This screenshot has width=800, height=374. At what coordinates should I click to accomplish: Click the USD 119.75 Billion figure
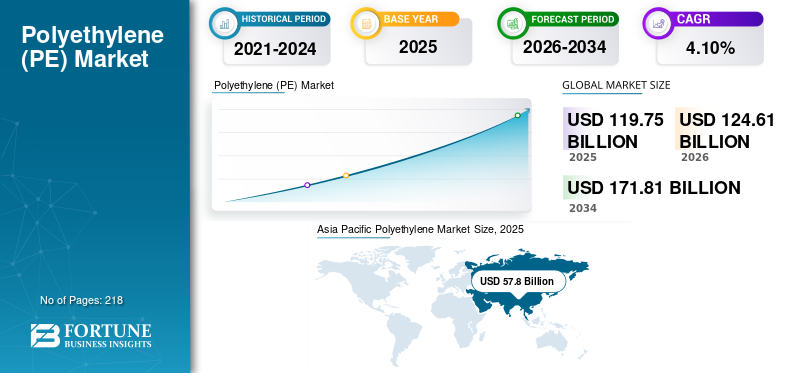pos(615,131)
